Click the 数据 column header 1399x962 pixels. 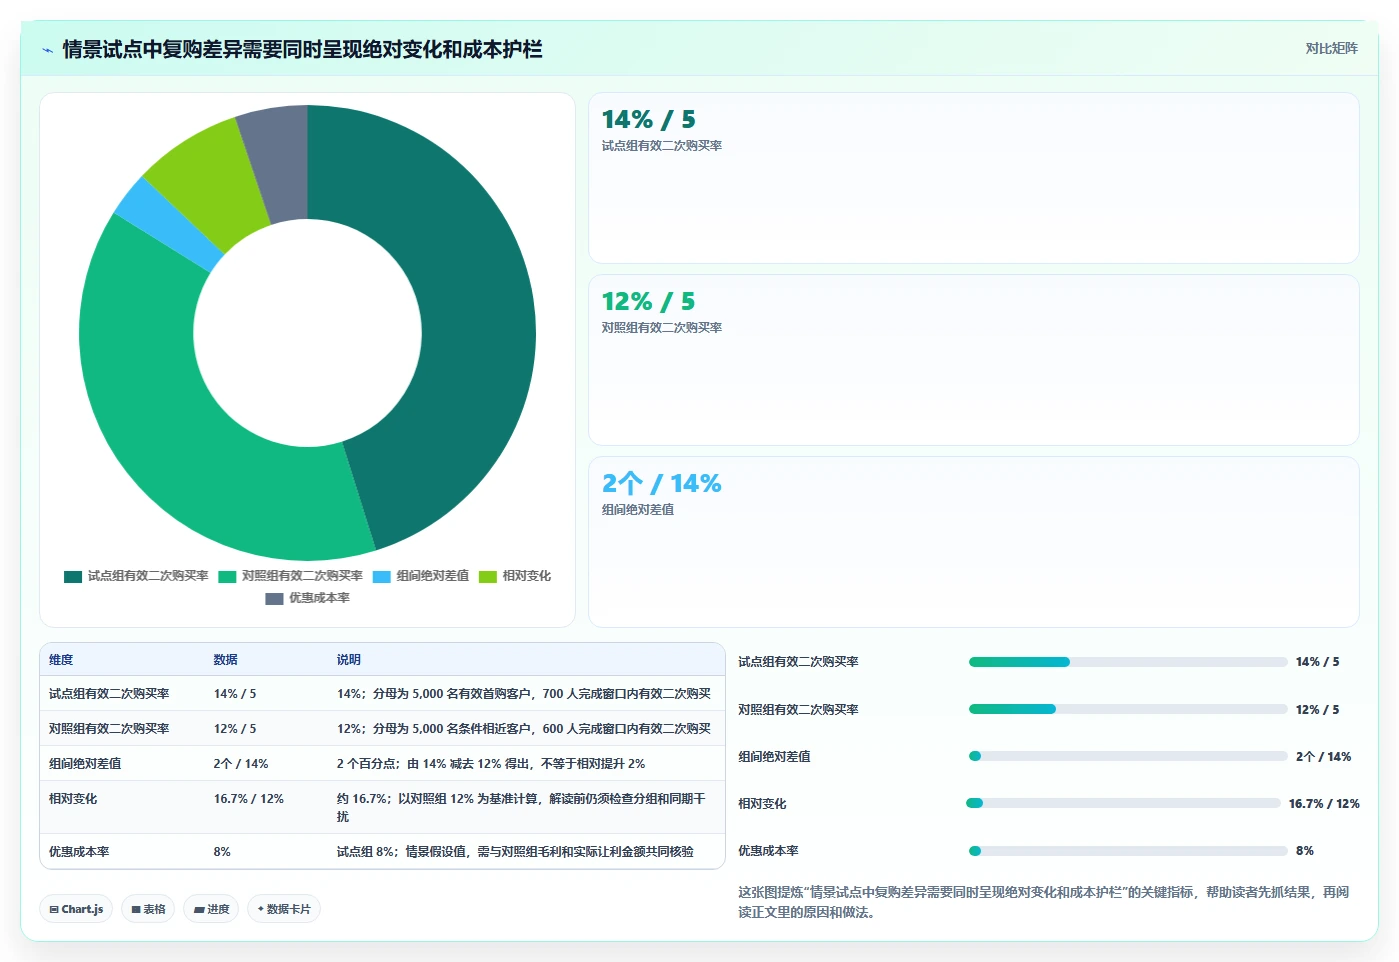click(x=225, y=660)
